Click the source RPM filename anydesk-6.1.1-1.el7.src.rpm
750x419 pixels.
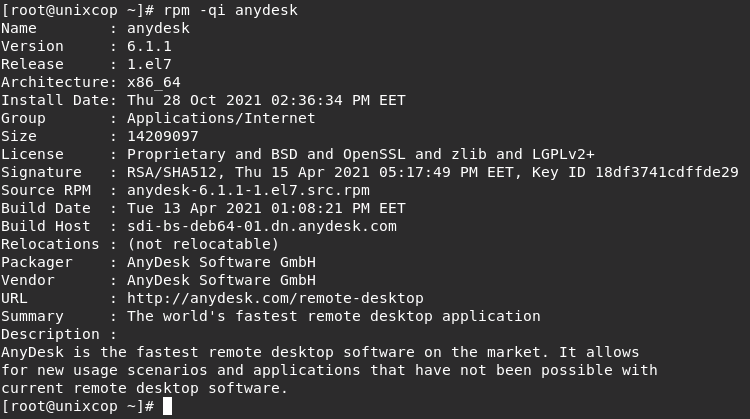[x=248, y=190]
